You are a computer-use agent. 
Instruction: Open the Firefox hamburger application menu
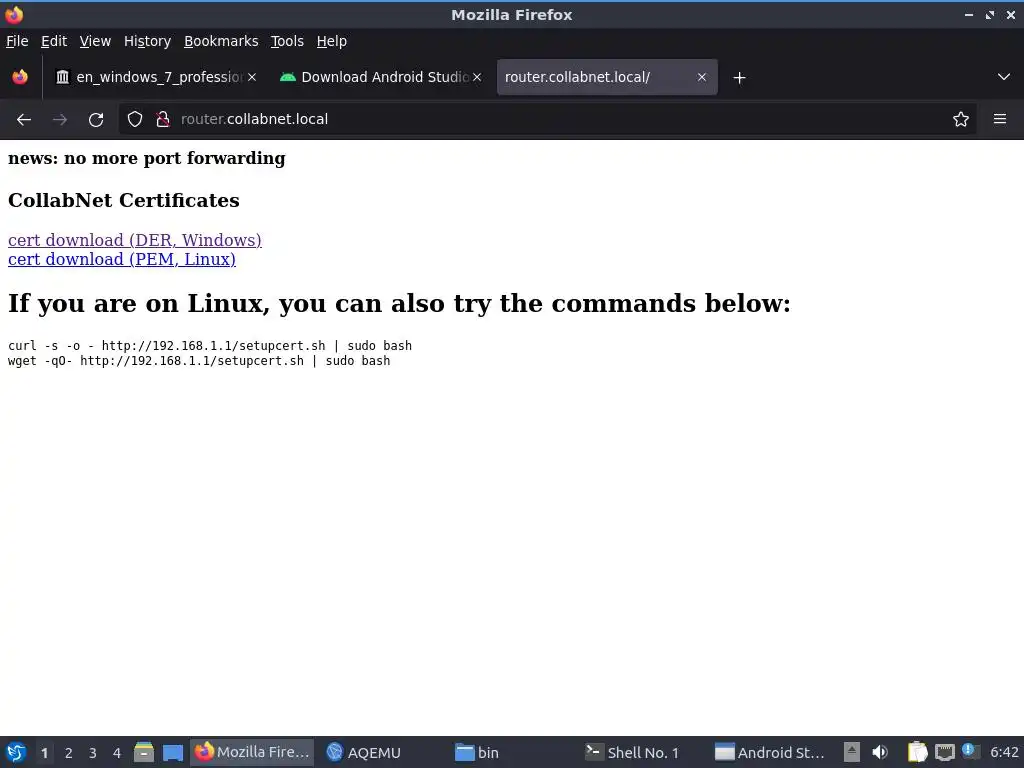pyautogui.click(x=1000, y=119)
